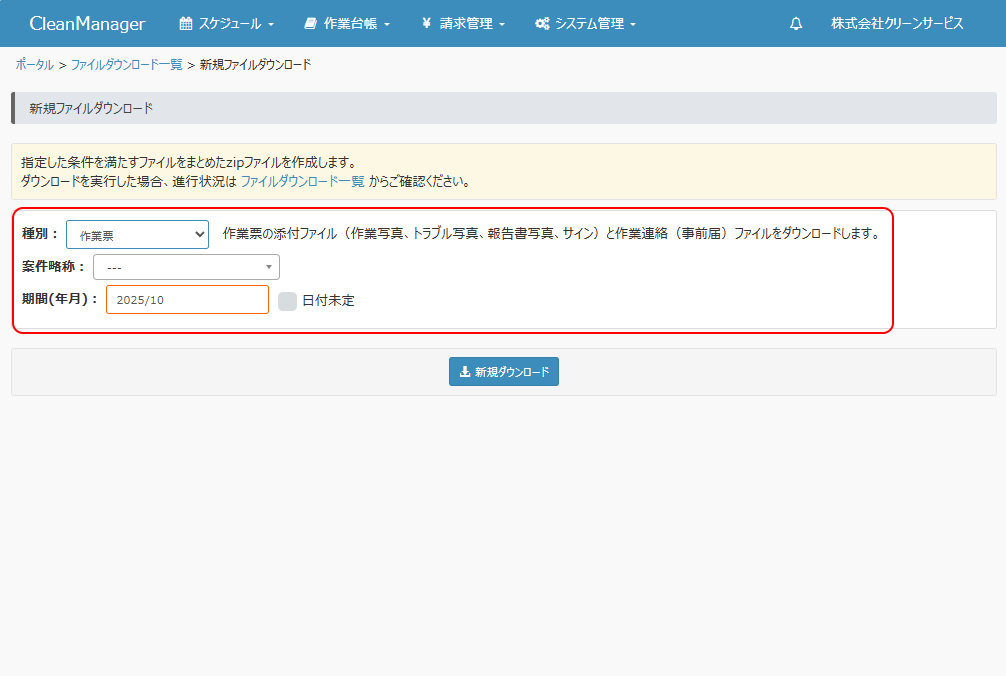Expand the 案件略称 combo box
The image size is (1006, 676).
pos(186,268)
